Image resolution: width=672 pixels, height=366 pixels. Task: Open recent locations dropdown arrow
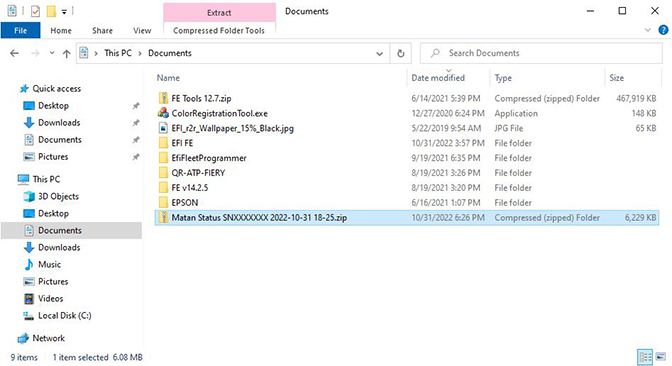[52, 53]
